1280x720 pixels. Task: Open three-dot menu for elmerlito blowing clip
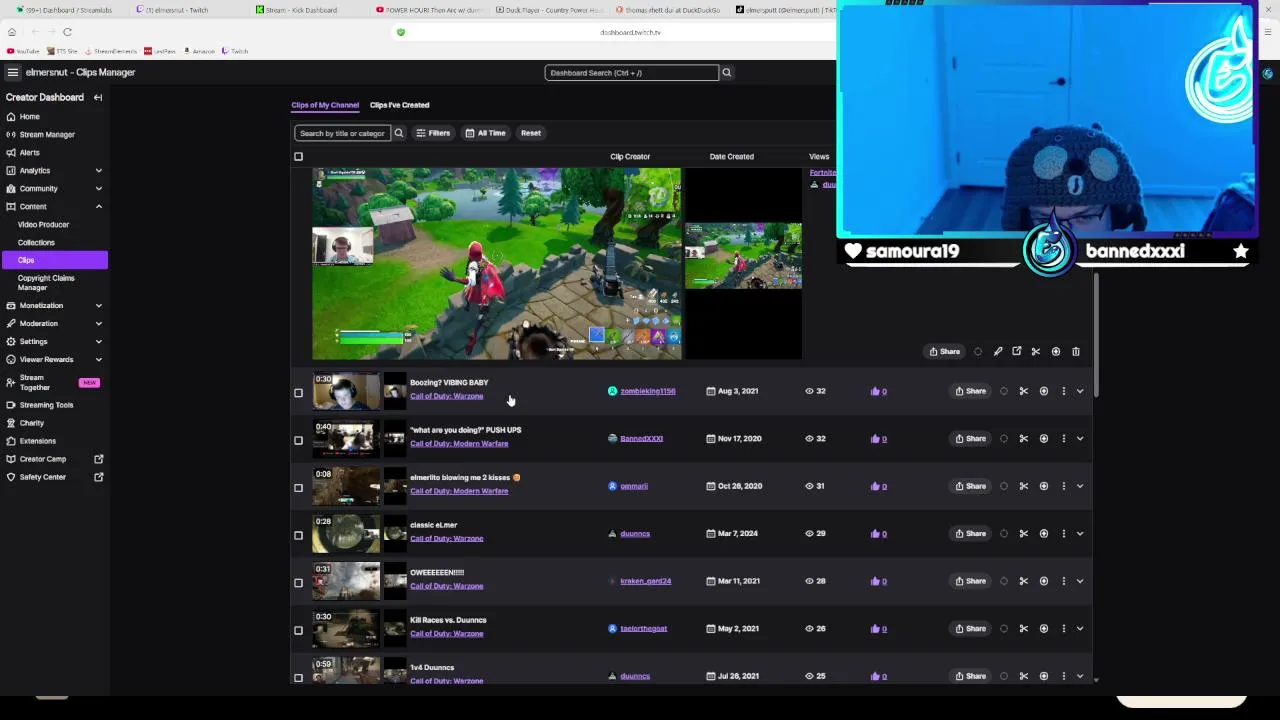point(1064,486)
